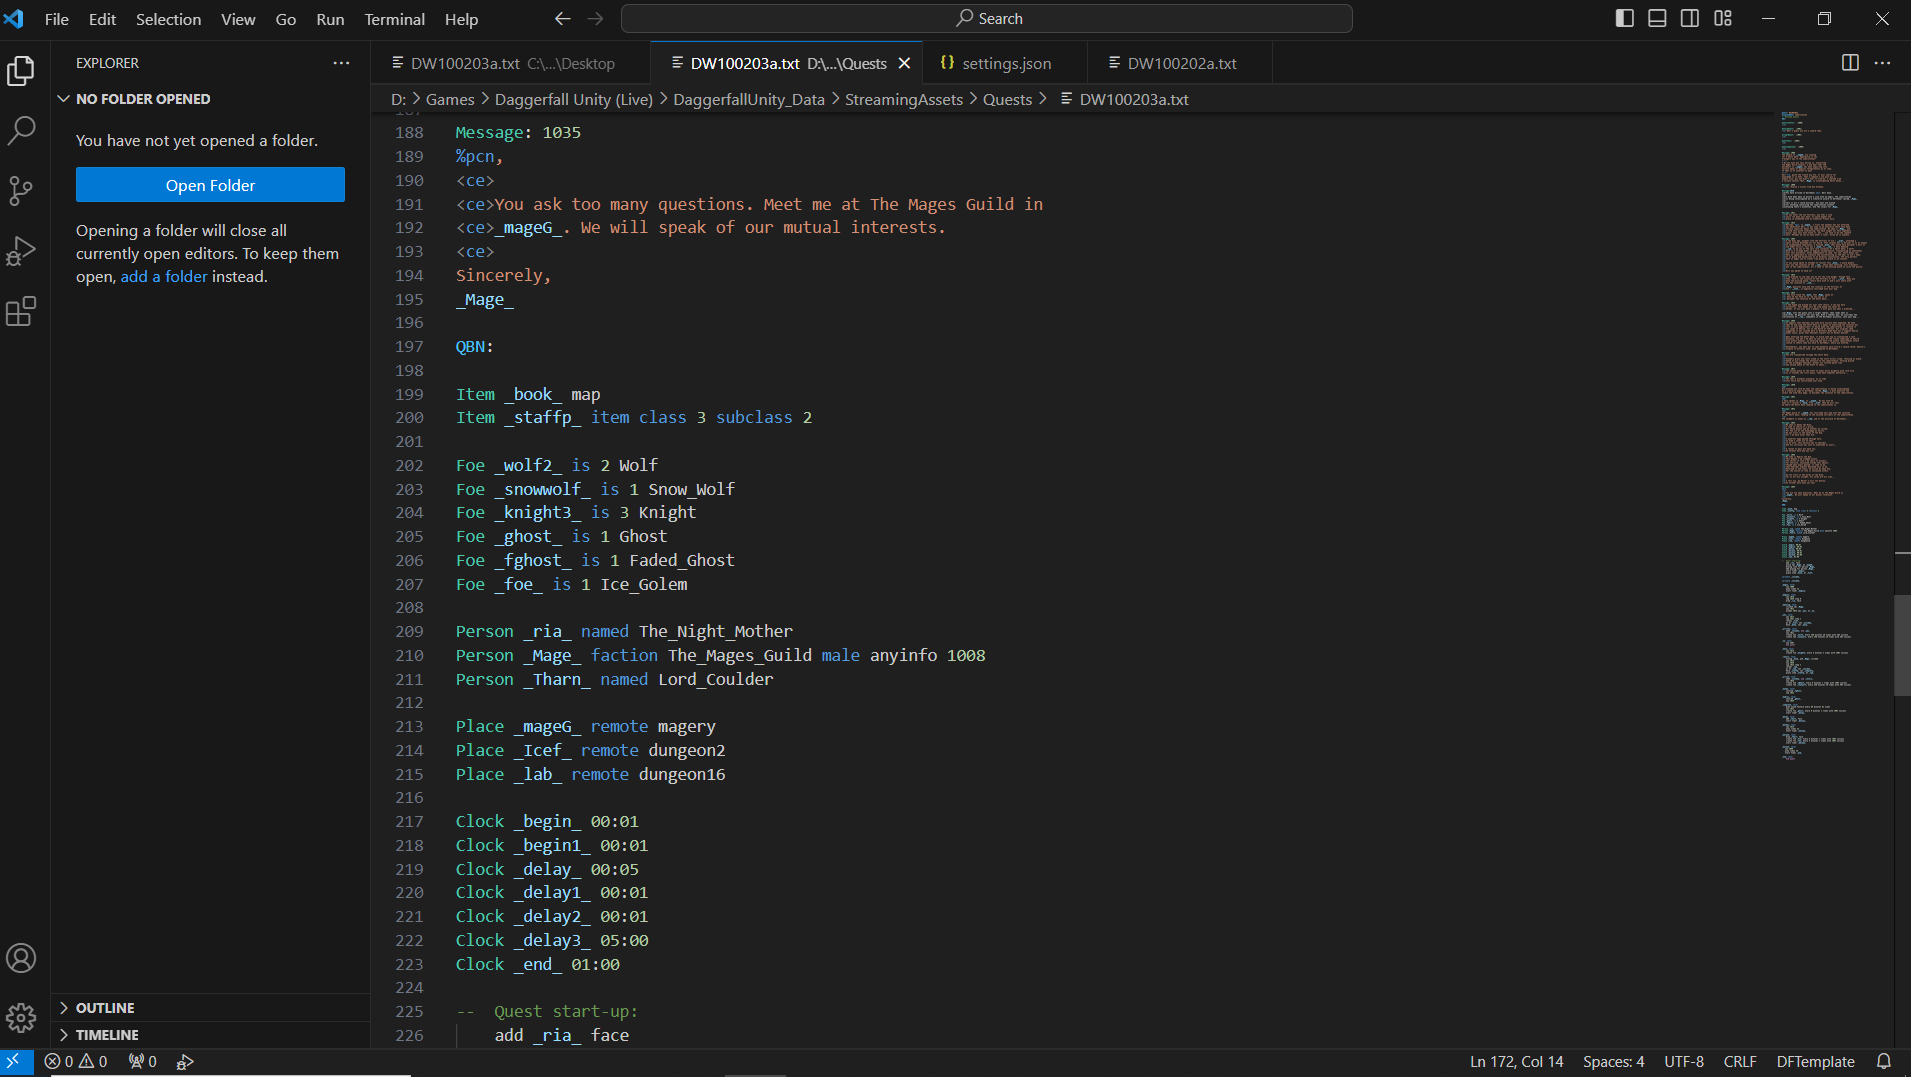Show errors and warnings in status bar
The image size is (1920, 1080).
(x=76, y=1062)
